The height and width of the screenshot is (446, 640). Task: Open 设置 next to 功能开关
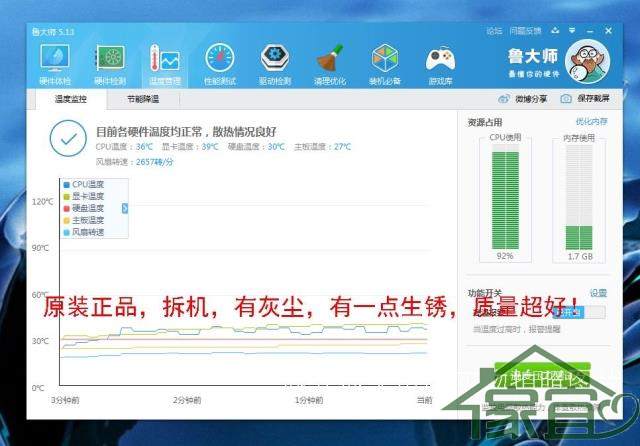pos(598,293)
